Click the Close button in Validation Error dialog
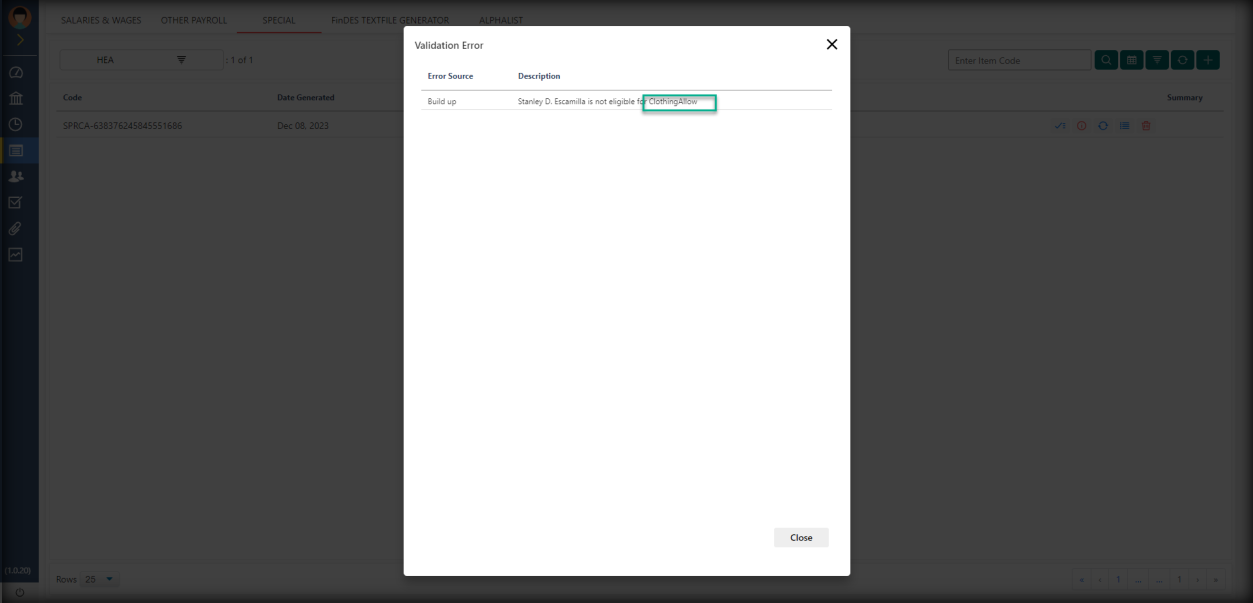The width and height of the screenshot is (1253, 603). (x=801, y=537)
